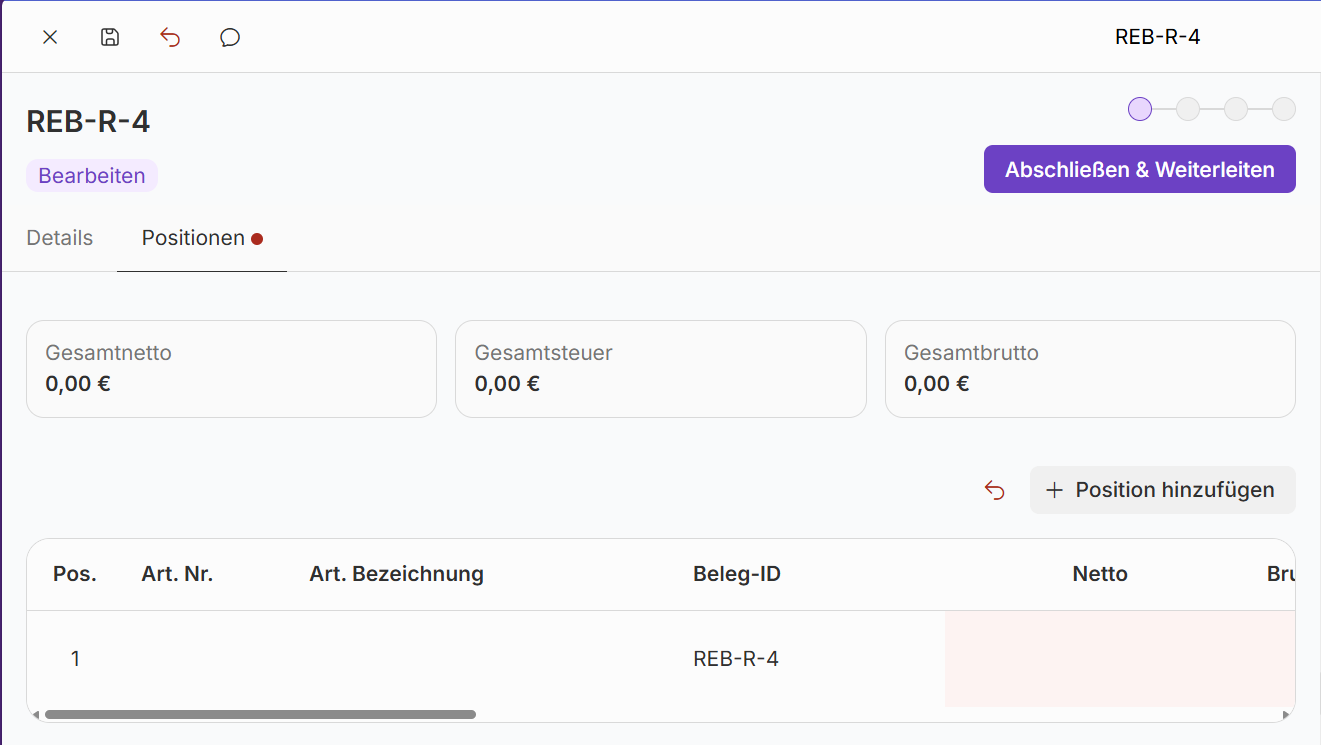Click the red undo icon in top toolbar

point(171,38)
